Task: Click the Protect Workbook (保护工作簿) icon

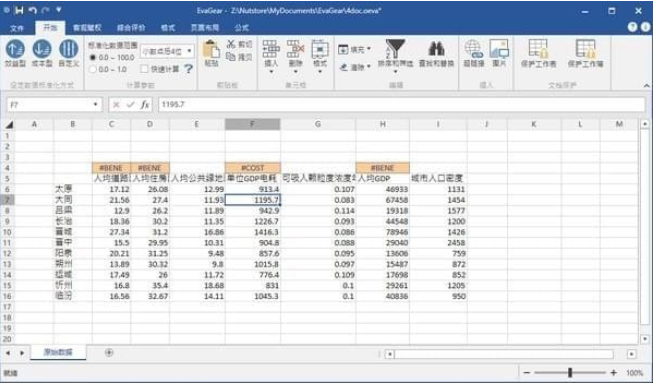Action: tap(586, 49)
